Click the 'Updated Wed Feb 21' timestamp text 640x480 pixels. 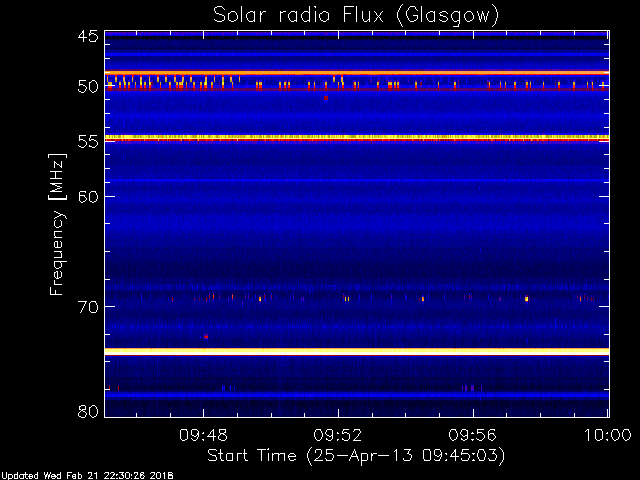pos(87,476)
